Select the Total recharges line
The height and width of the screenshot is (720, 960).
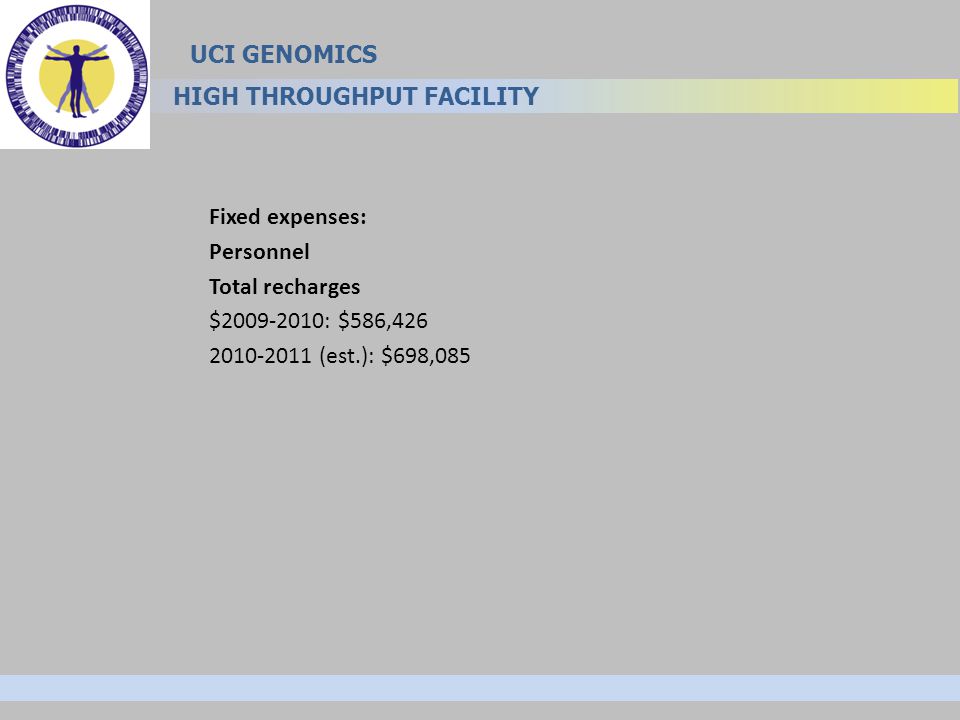(x=285, y=287)
